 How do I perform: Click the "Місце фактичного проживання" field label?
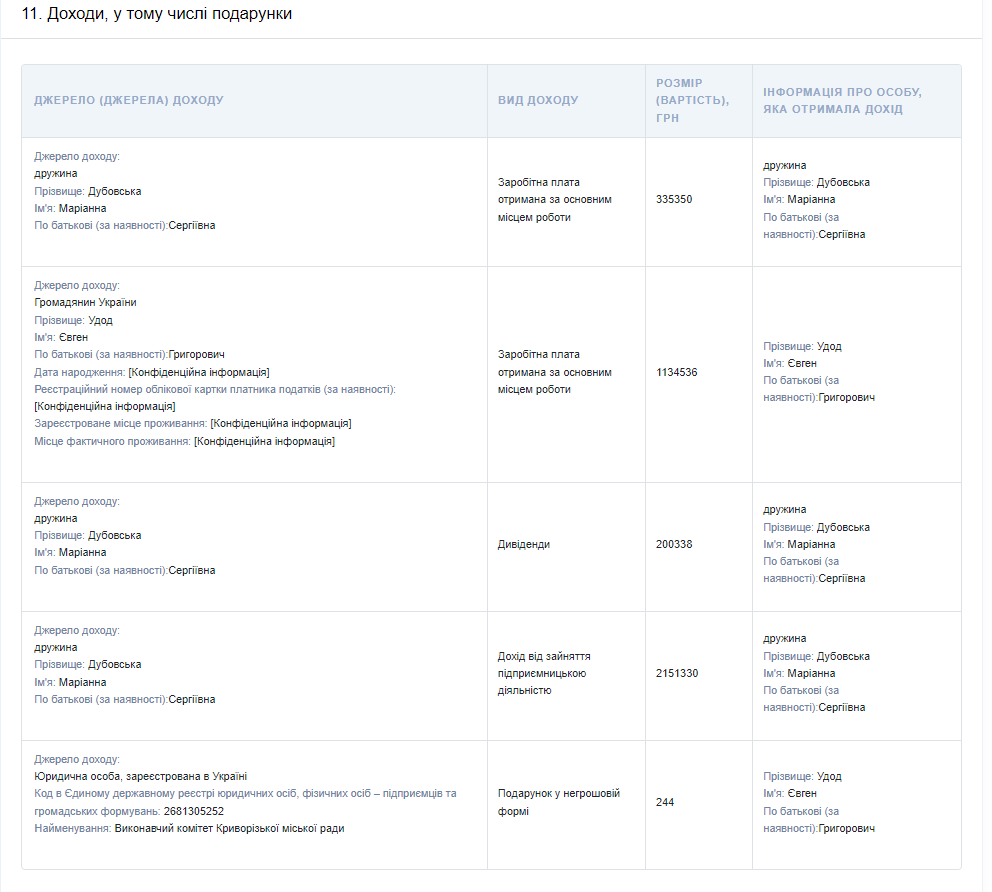click(112, 441)
